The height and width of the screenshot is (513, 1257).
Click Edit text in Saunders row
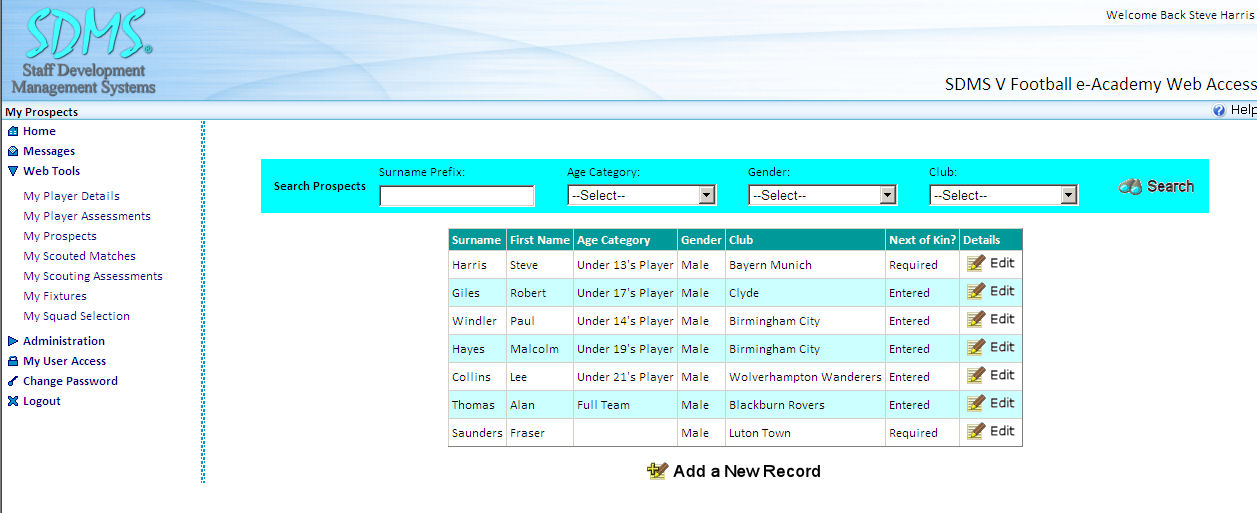[x=1002, y=431]
